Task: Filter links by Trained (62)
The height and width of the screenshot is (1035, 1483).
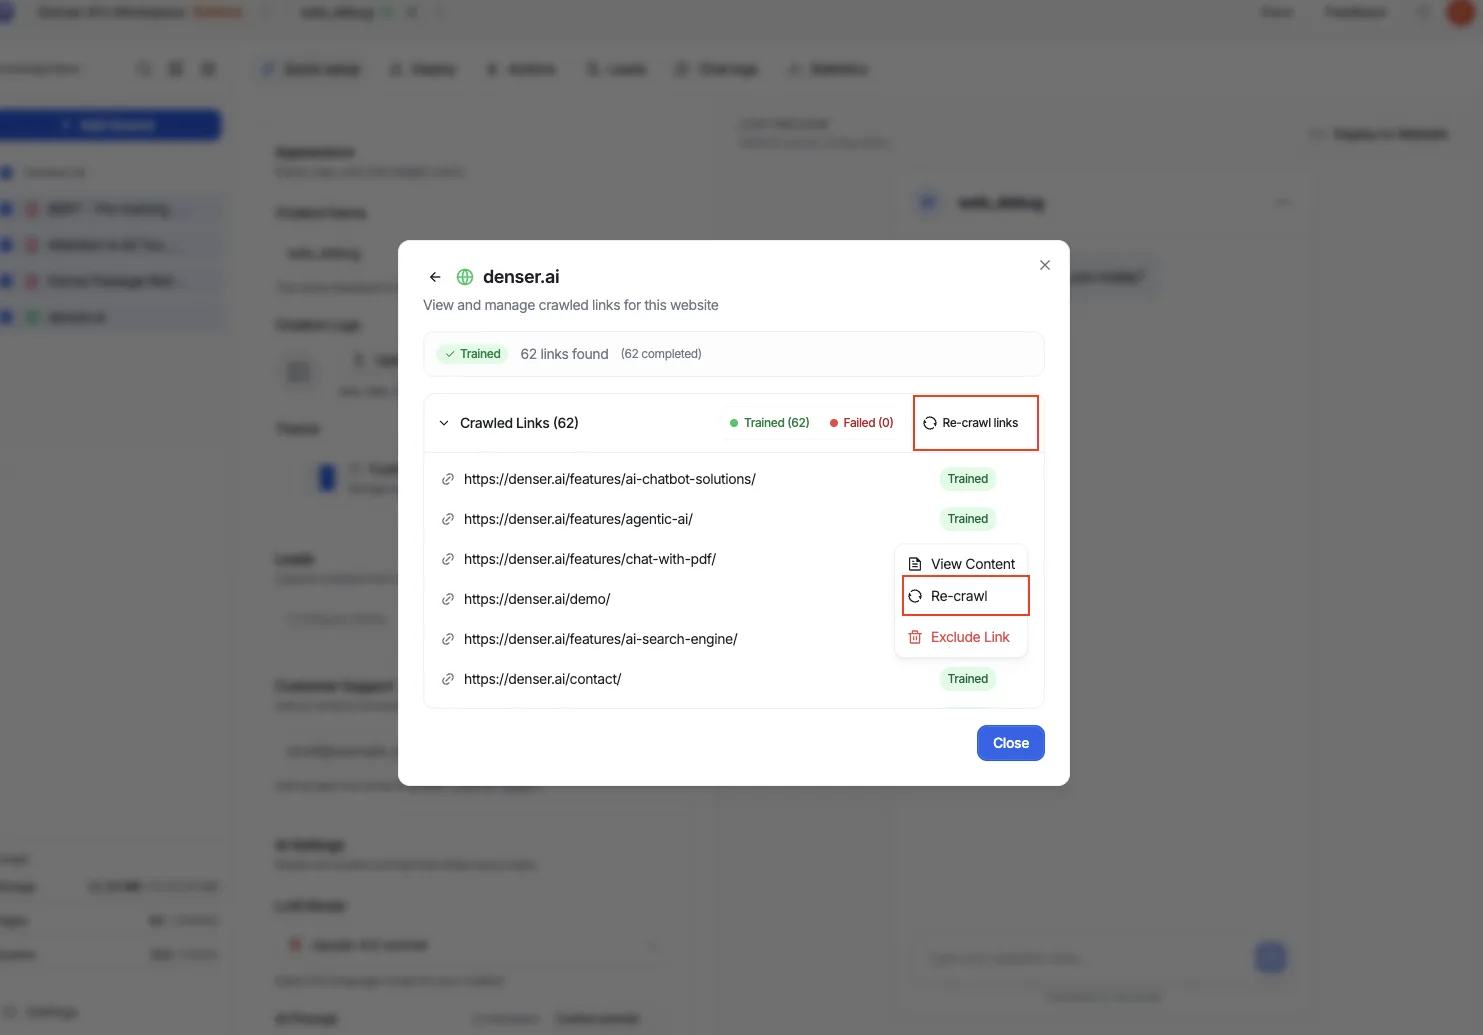Action: click(770, 423)
